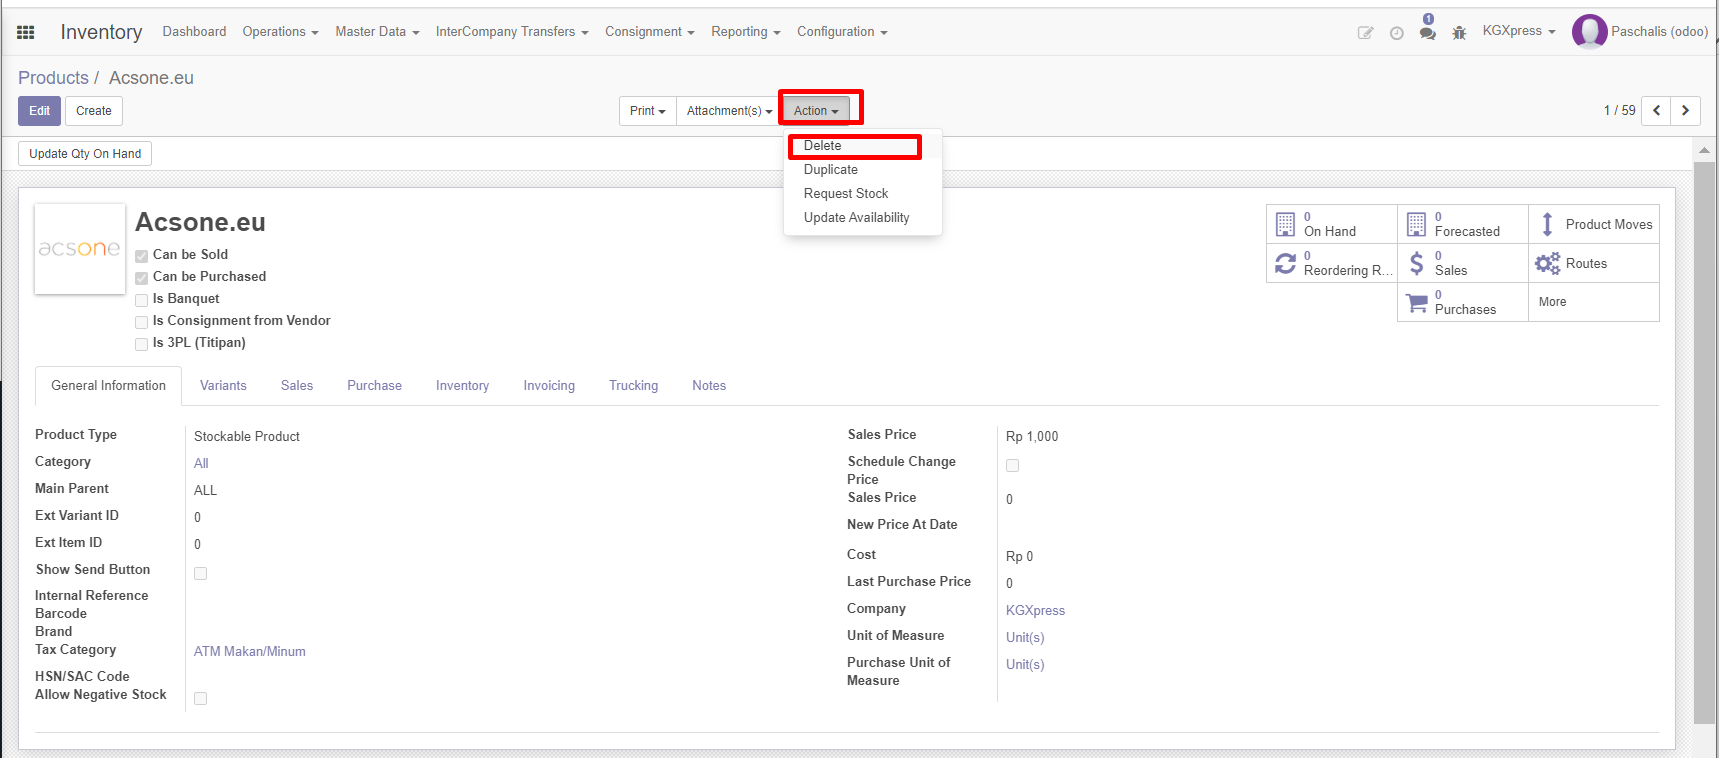Toggle Can be Purchased checkbox

[142, 278]
